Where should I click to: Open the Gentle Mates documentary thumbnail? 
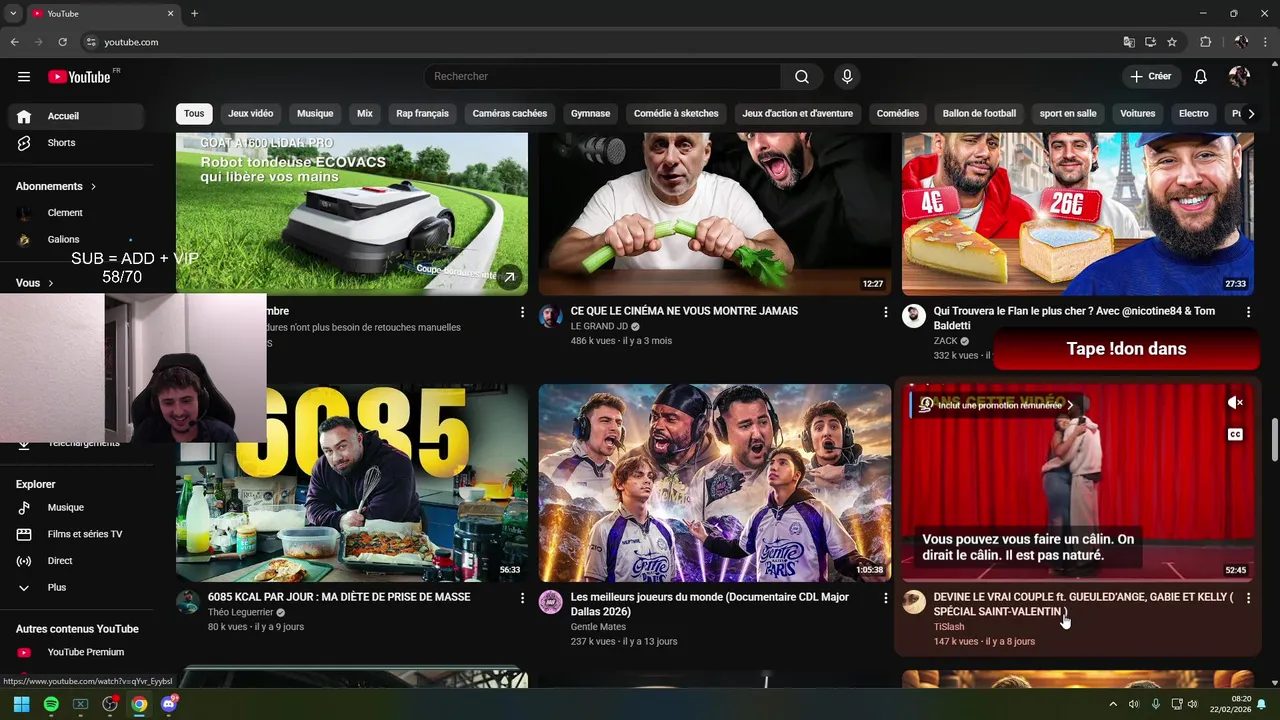715,483
